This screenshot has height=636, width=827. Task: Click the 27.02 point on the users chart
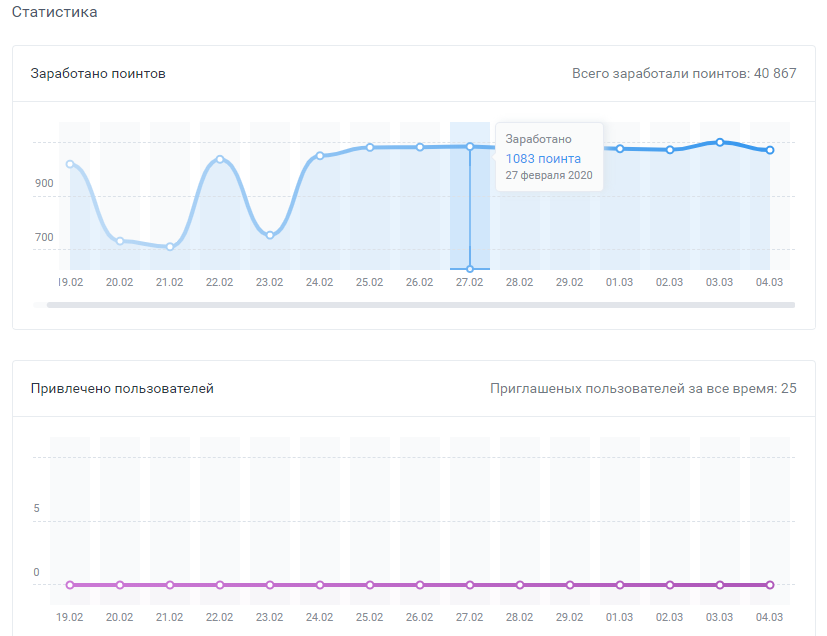point(470,585)
